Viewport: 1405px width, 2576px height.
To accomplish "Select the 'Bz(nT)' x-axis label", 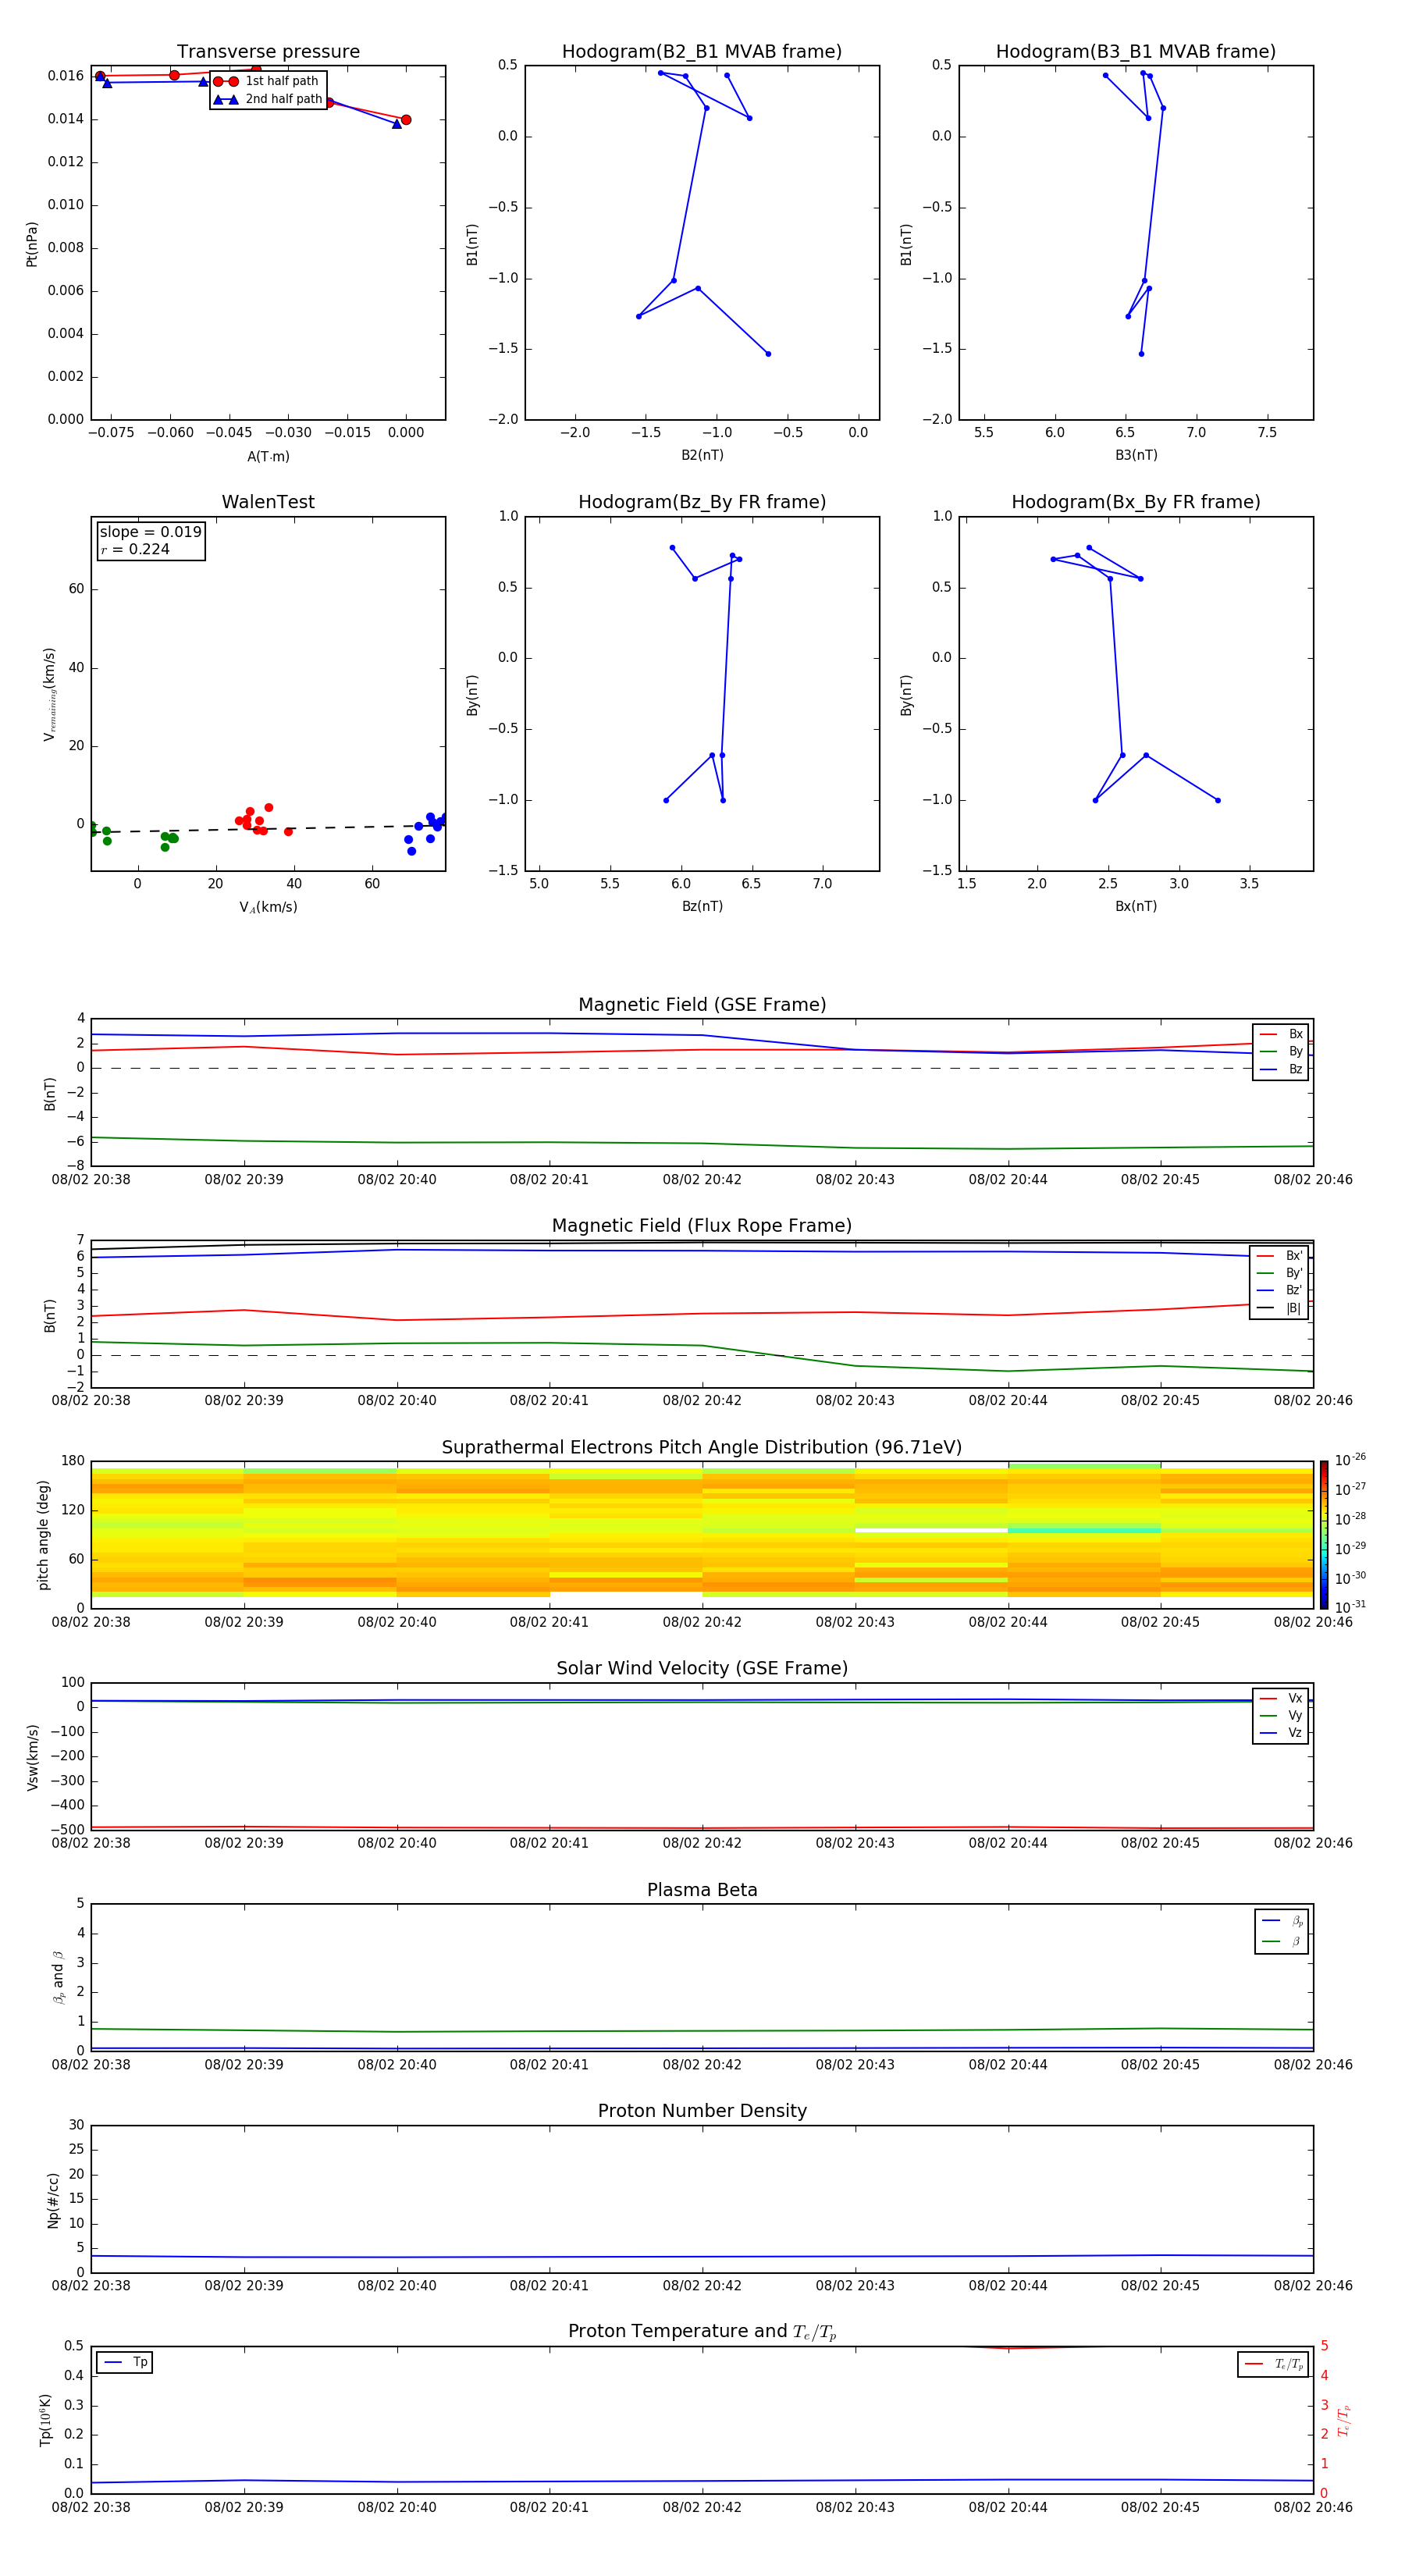I will tap(702, 906).
